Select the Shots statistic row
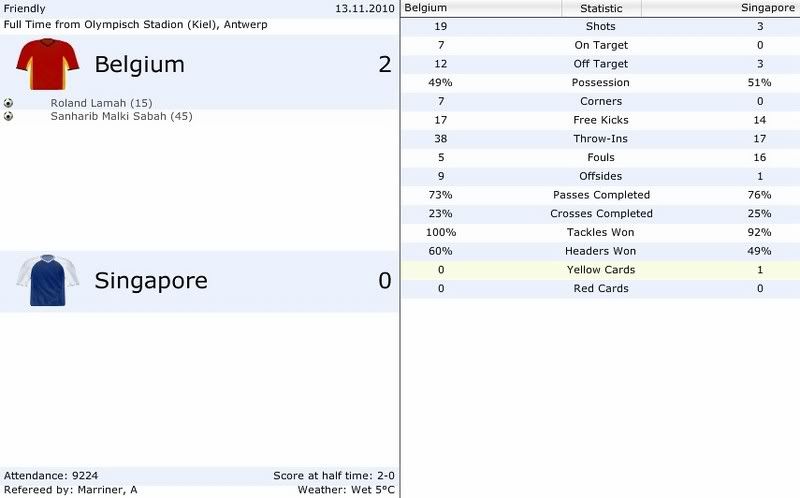The height and width of the screenshot is (498, 800). click(x=601, y=27)
